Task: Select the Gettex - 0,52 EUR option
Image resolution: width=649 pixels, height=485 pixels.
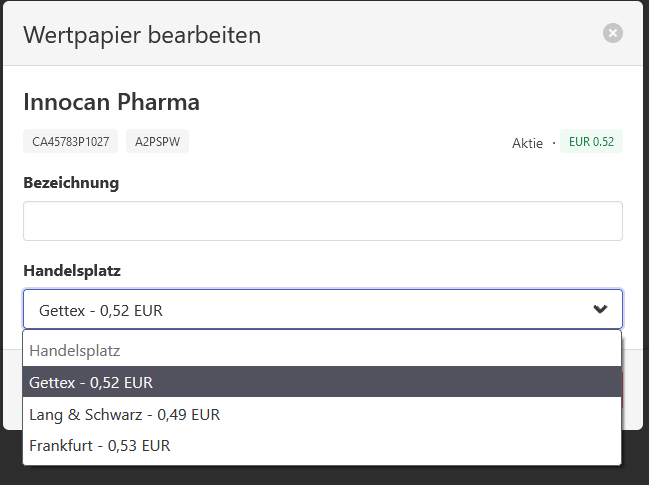Action: [x=322, y=382]
